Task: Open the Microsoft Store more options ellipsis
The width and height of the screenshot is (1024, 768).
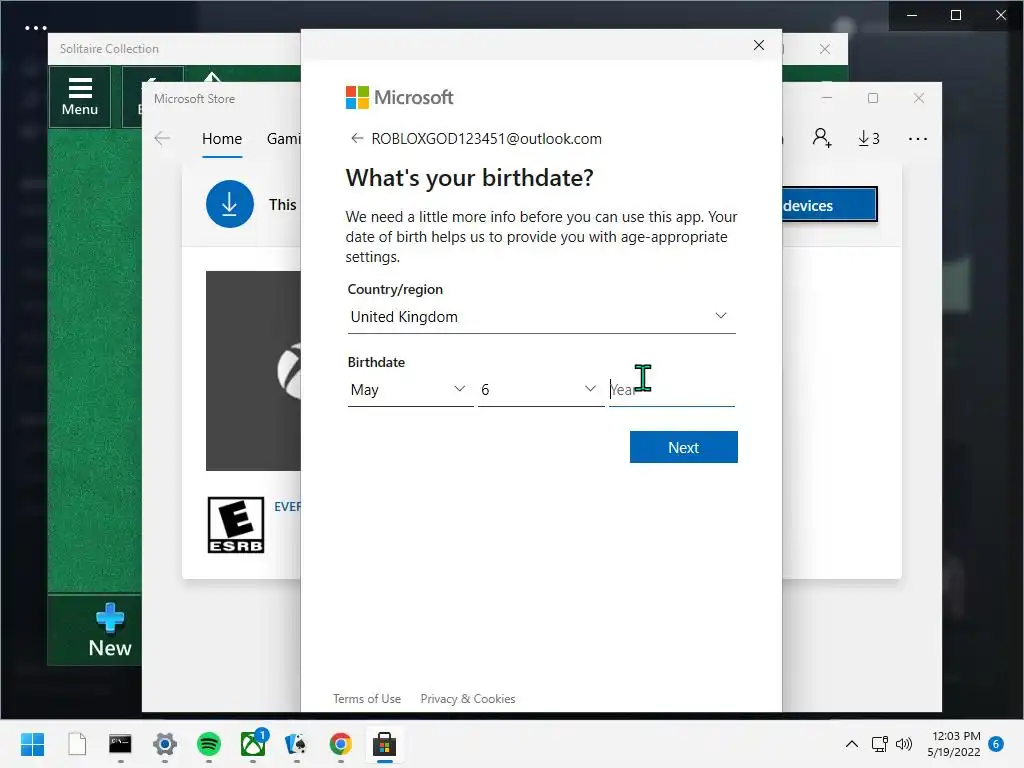Action: point(918,138)
